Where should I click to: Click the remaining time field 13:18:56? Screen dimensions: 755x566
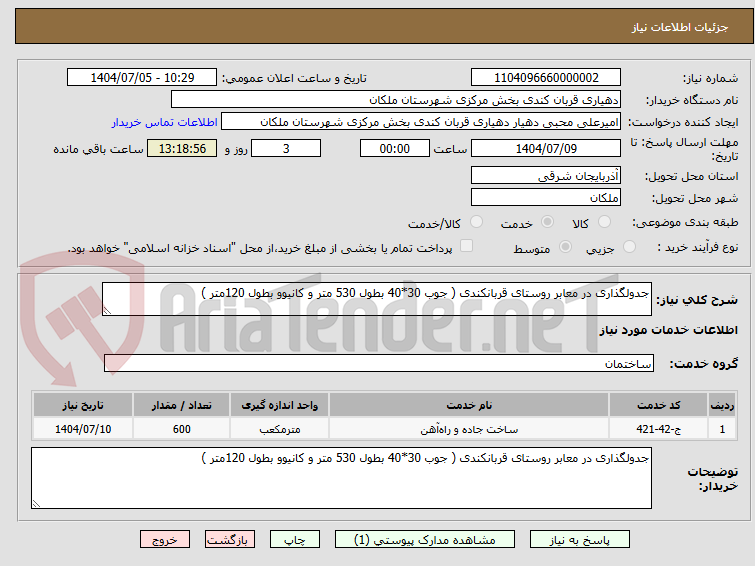[182, 148]
